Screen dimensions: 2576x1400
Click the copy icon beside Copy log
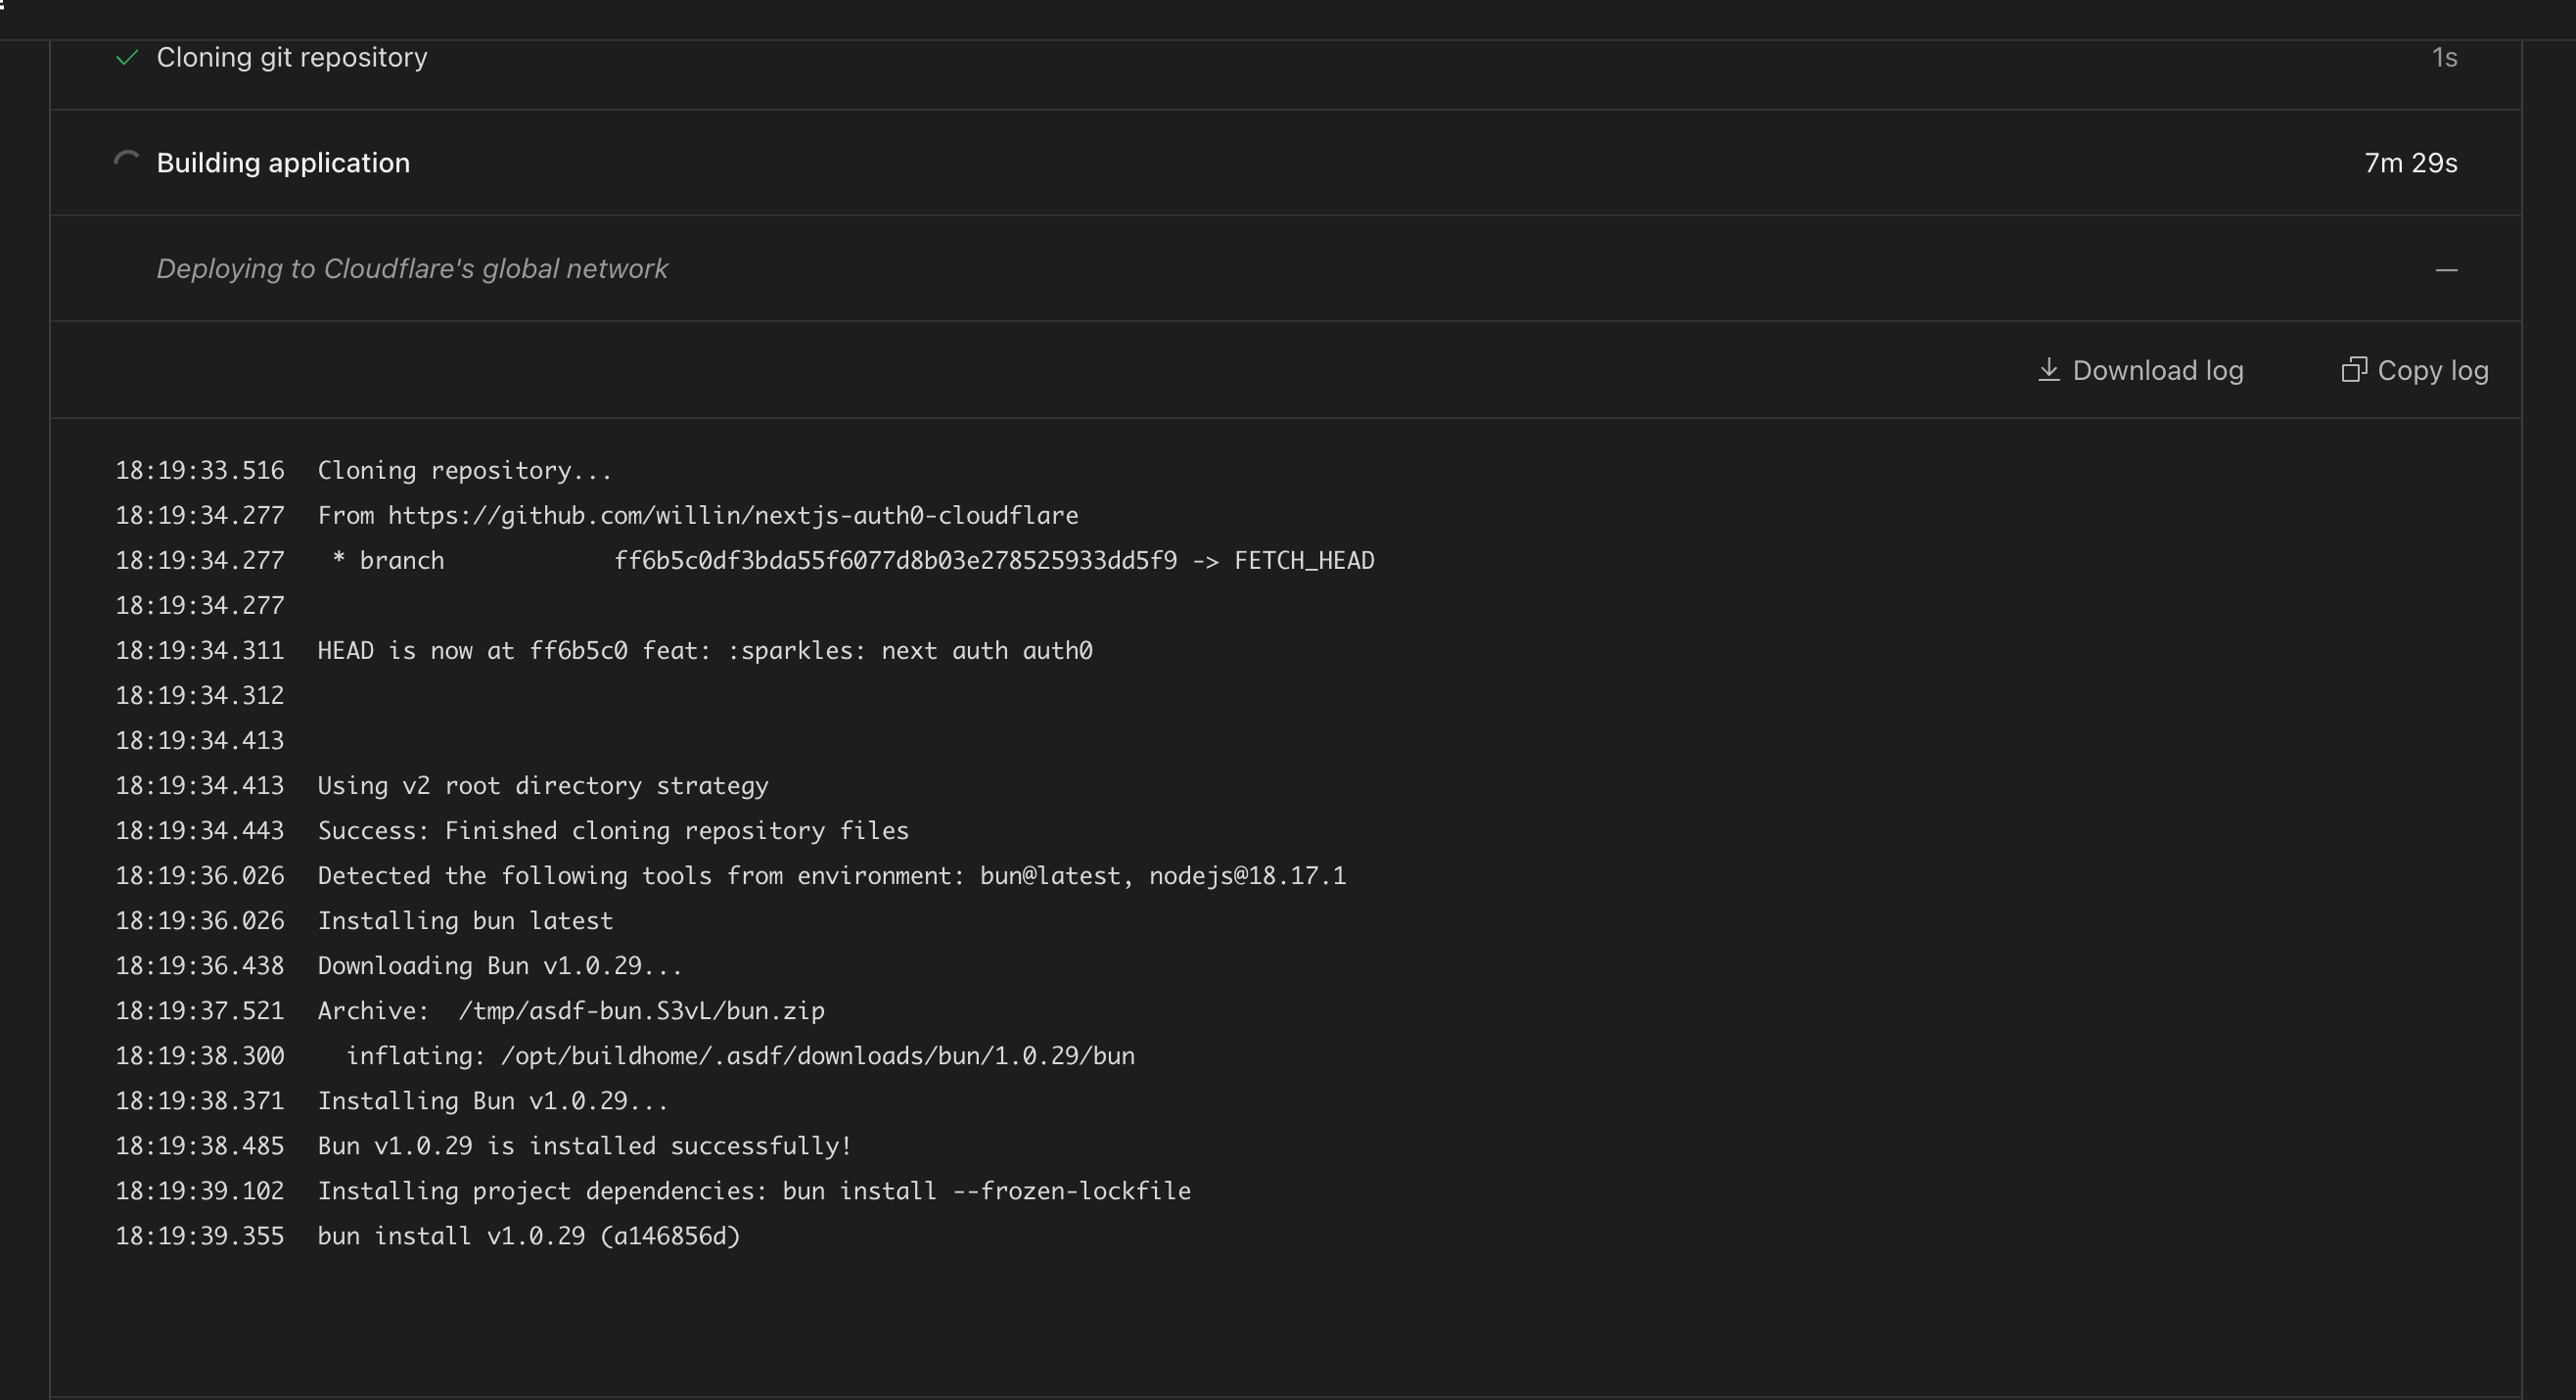click(x=2357, y=369)
